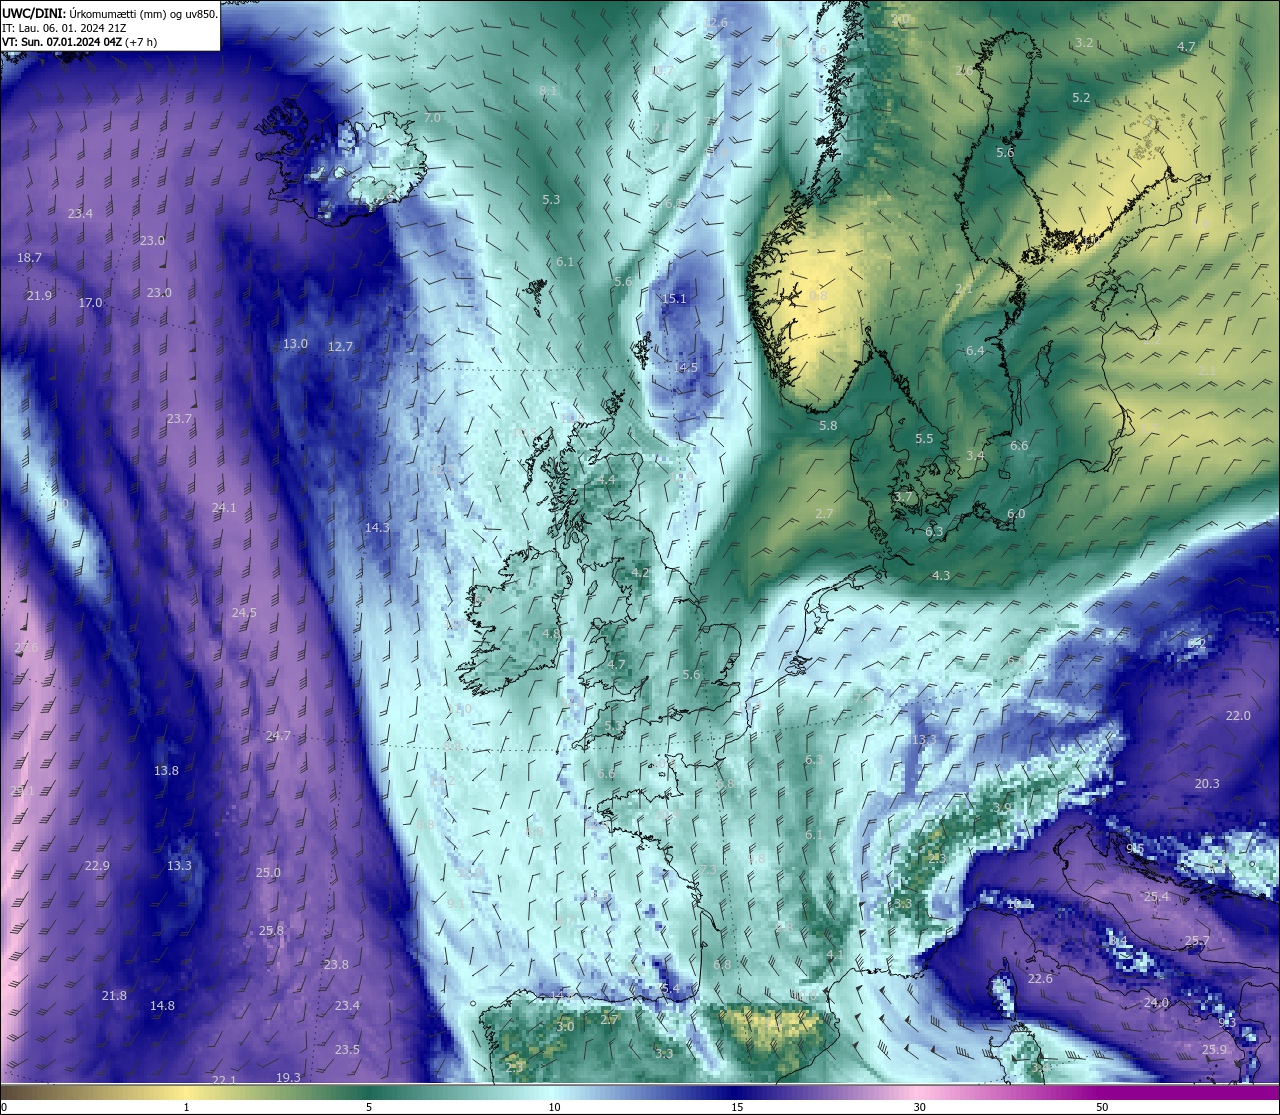
Task: Click the '3.2' value in the top right
Action: pyautogui.click(x=1084, y=43)
